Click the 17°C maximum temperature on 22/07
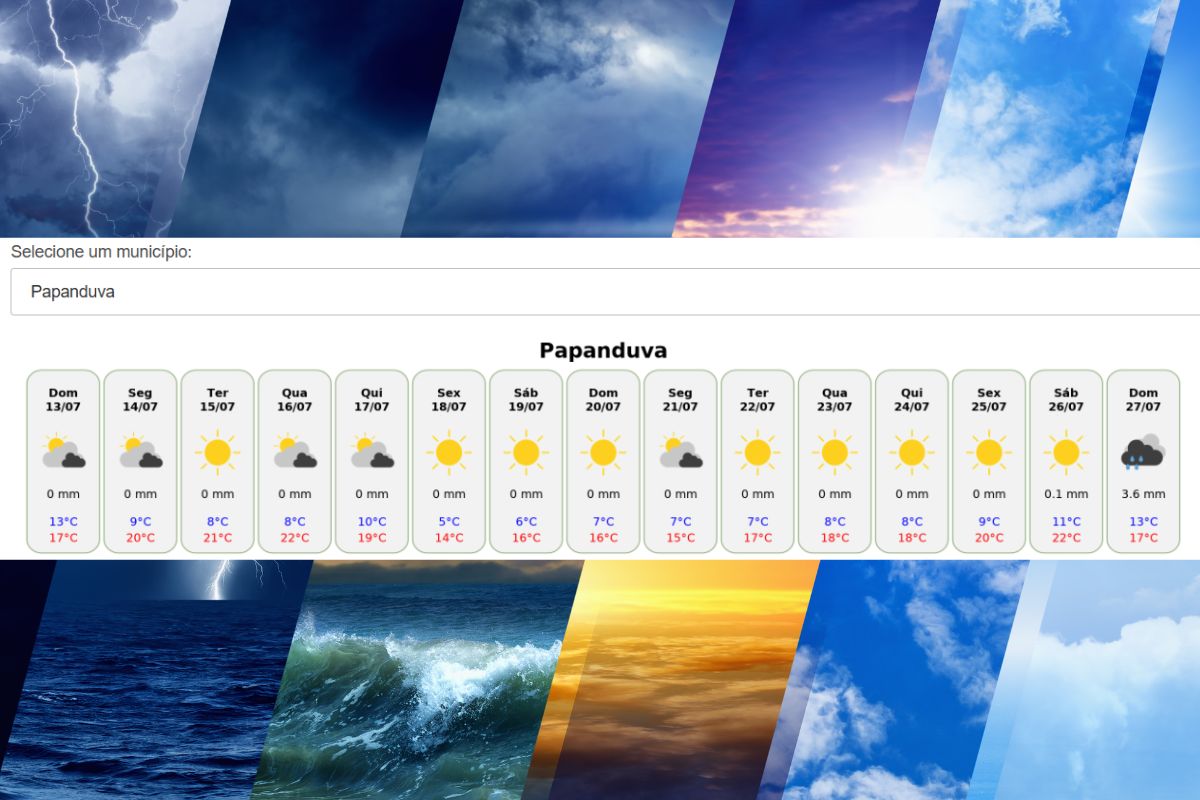Viewport: 1200px width, 800px height. point(757,538)
